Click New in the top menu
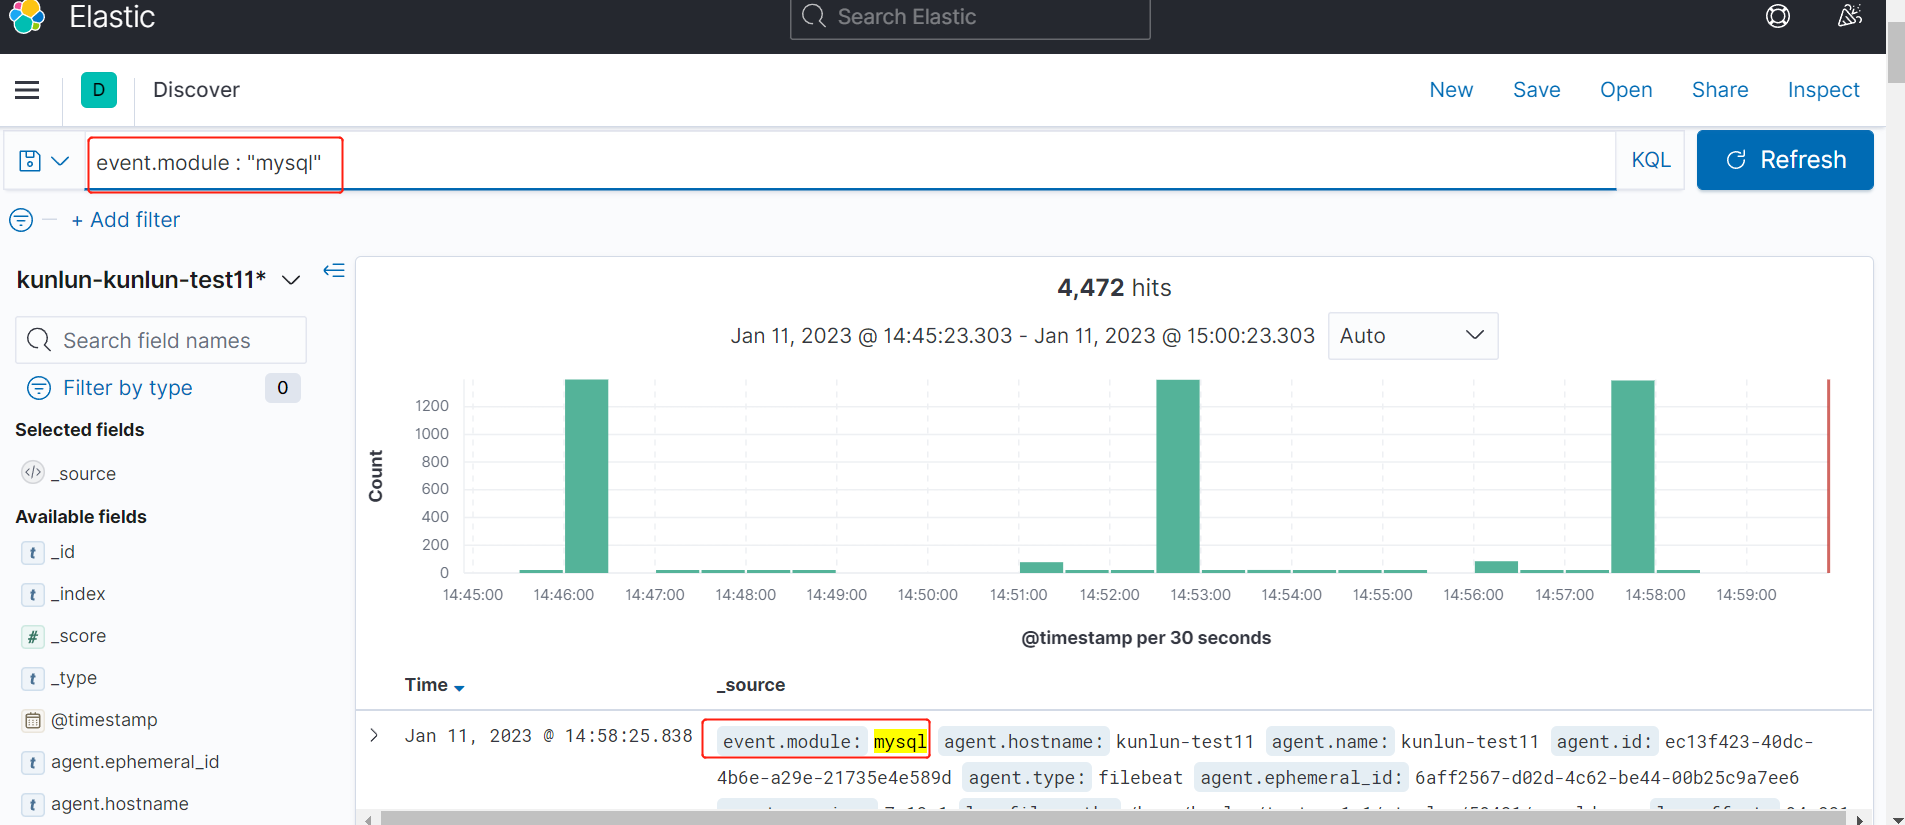 (1451, 90)
